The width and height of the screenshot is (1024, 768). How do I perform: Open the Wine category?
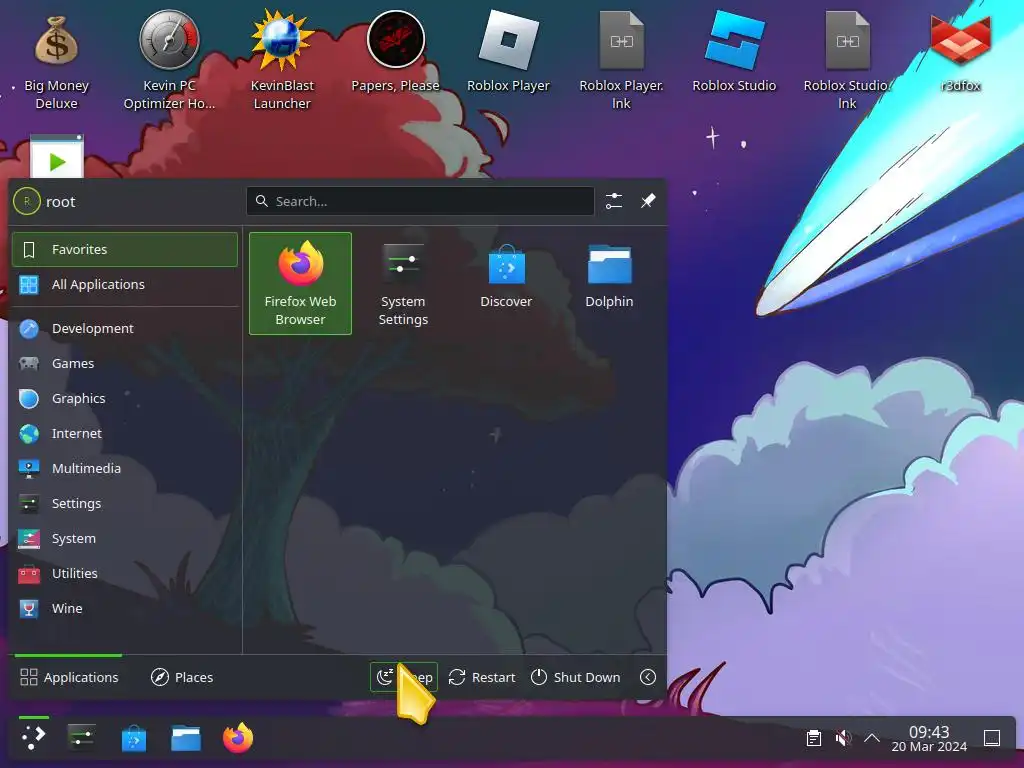tap(125, 609)
